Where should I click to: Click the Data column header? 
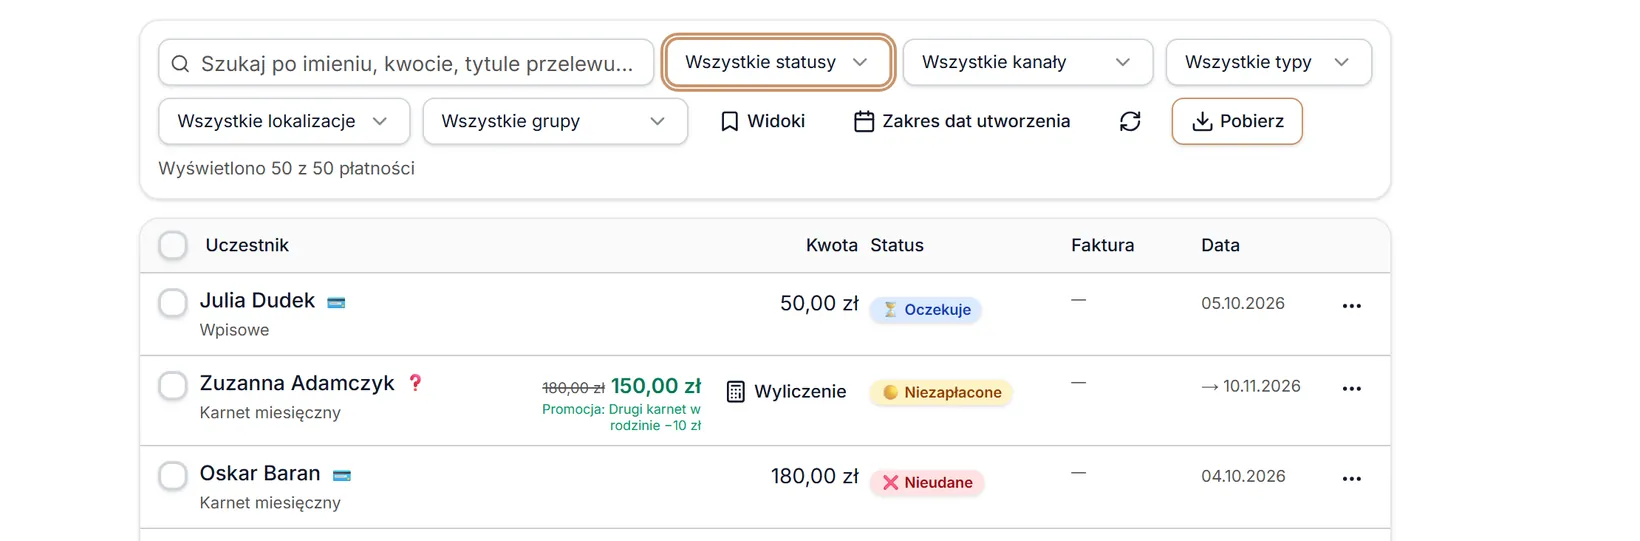click(1221, 245)
